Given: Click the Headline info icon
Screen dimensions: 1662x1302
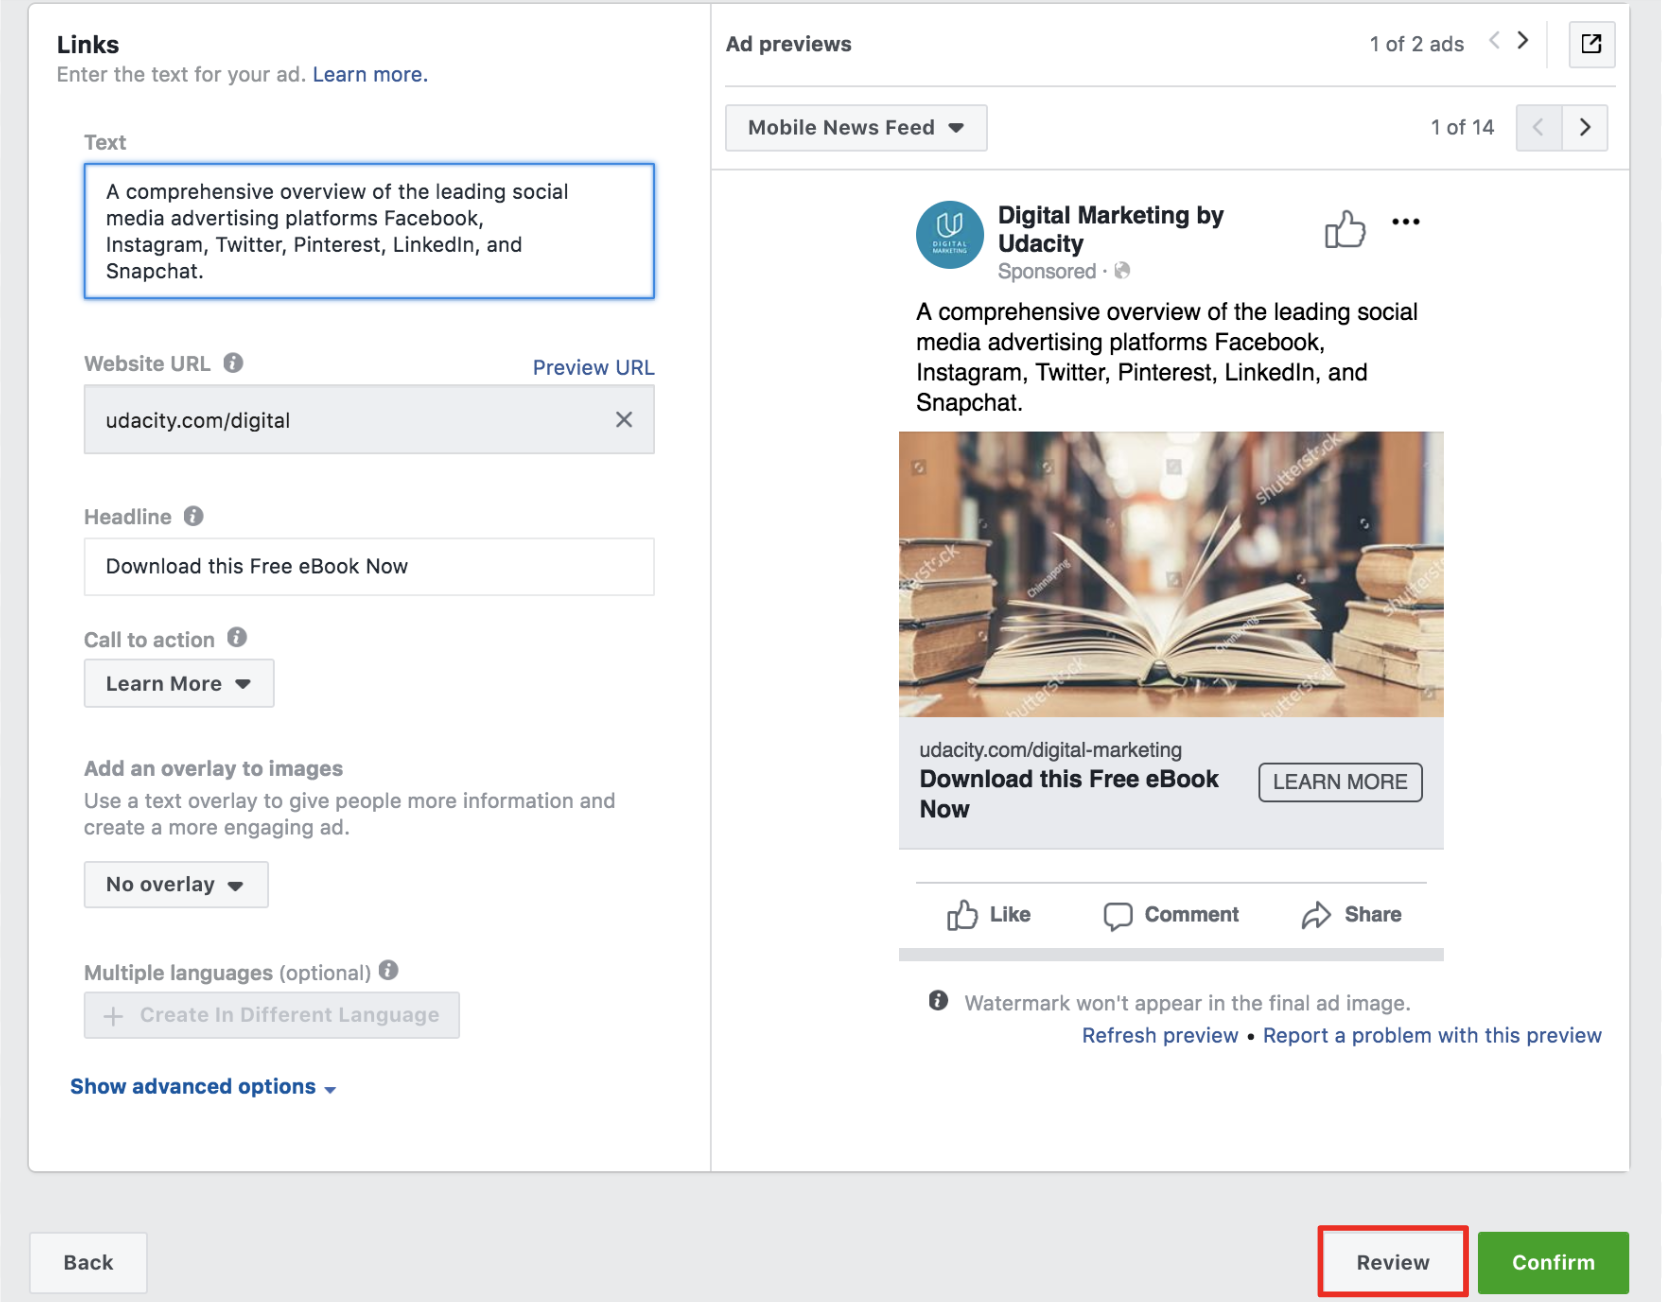Looking at the screenshot, I should (x=194, y=516).
